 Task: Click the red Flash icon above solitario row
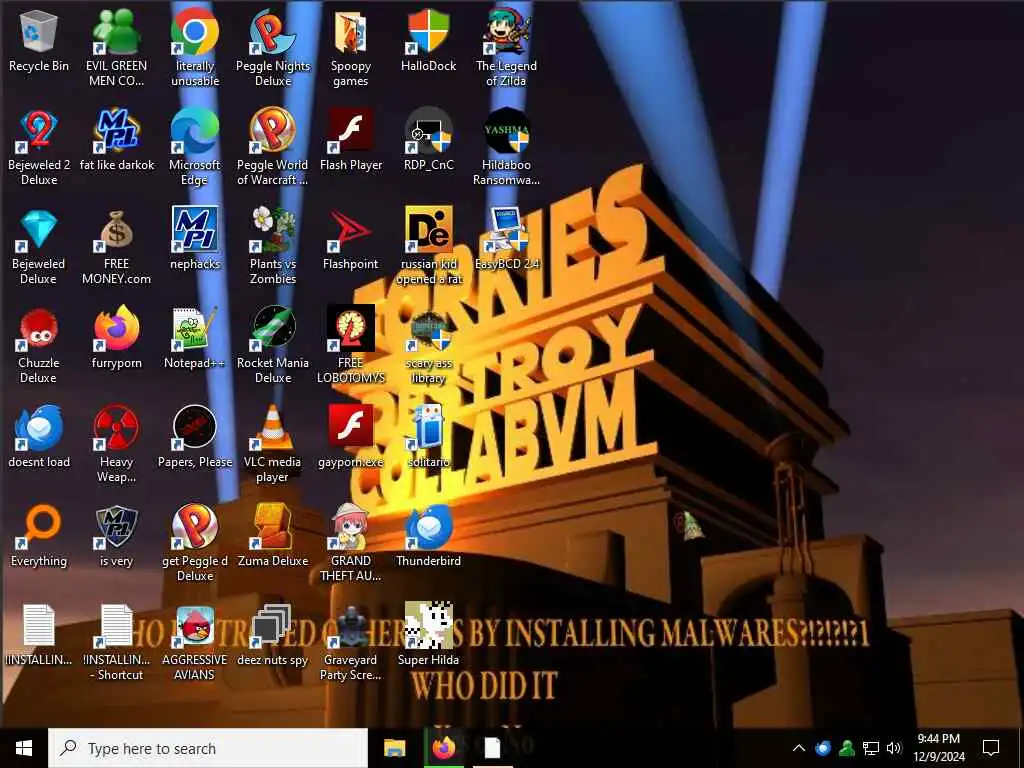click(x=351, y=436)
